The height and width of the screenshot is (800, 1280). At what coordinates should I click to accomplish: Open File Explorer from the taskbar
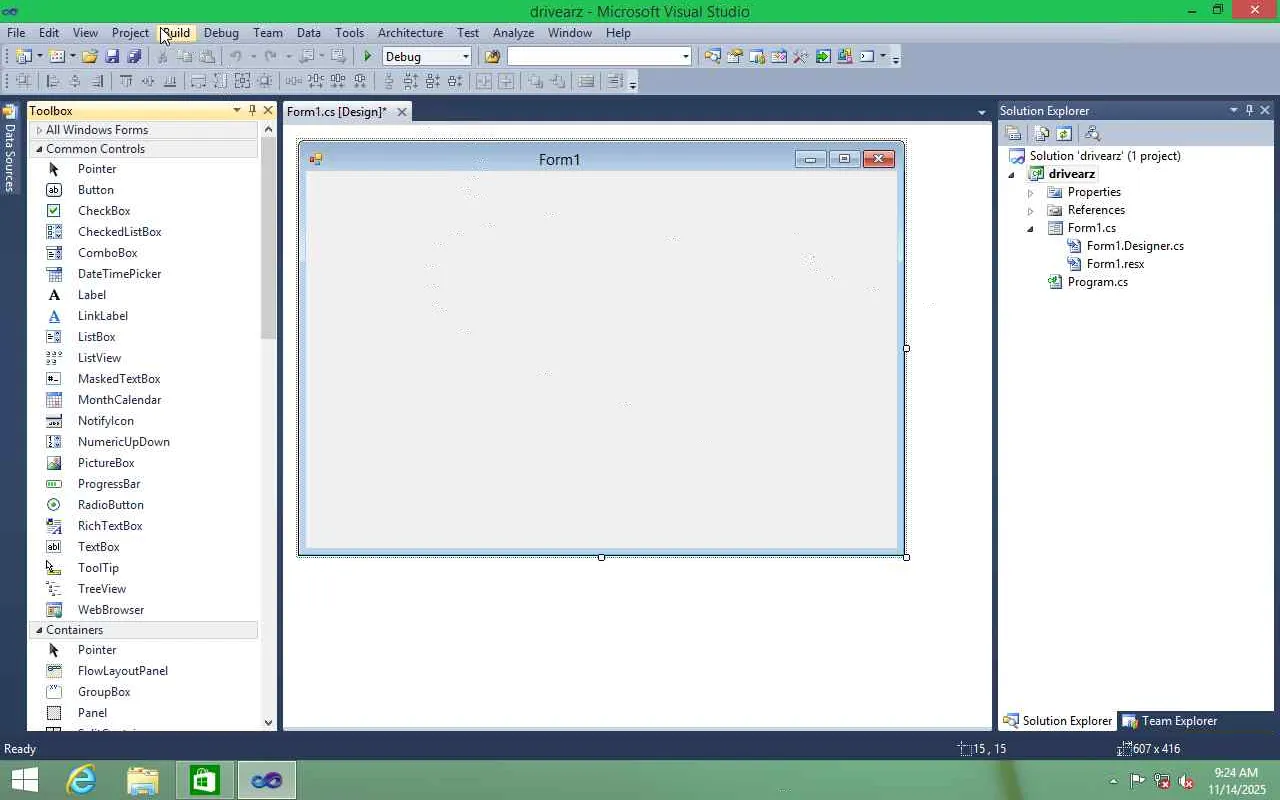(x=143, y=780)
